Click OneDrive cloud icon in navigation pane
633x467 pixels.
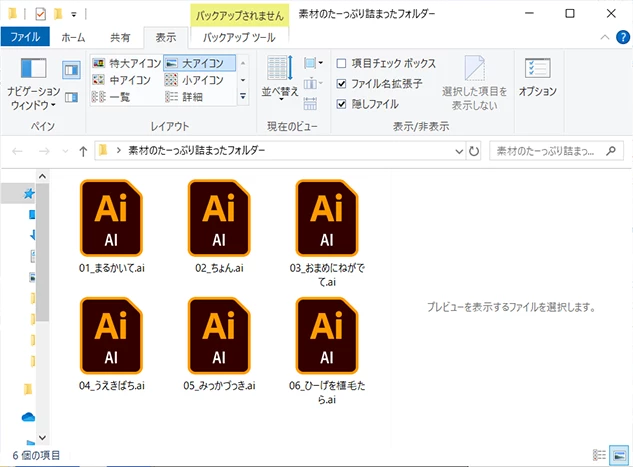(x=28, y=417)
